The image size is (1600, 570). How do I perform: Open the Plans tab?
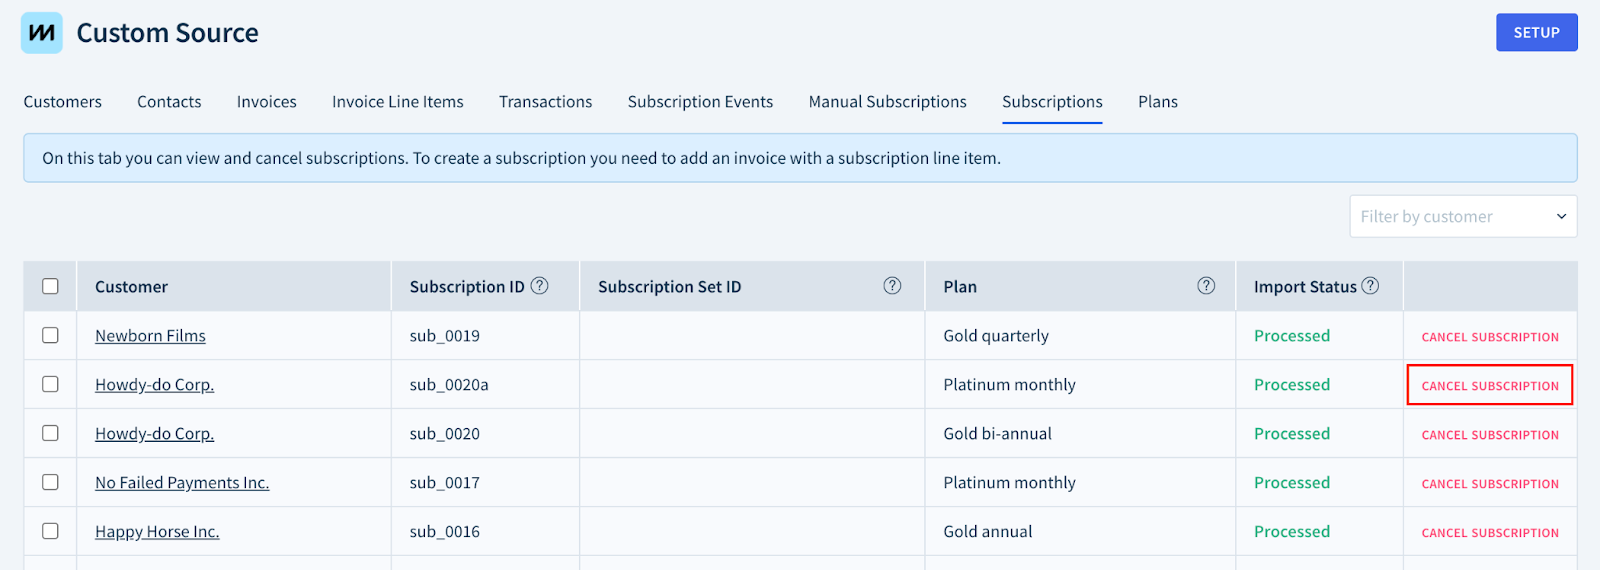[1158, 102]
